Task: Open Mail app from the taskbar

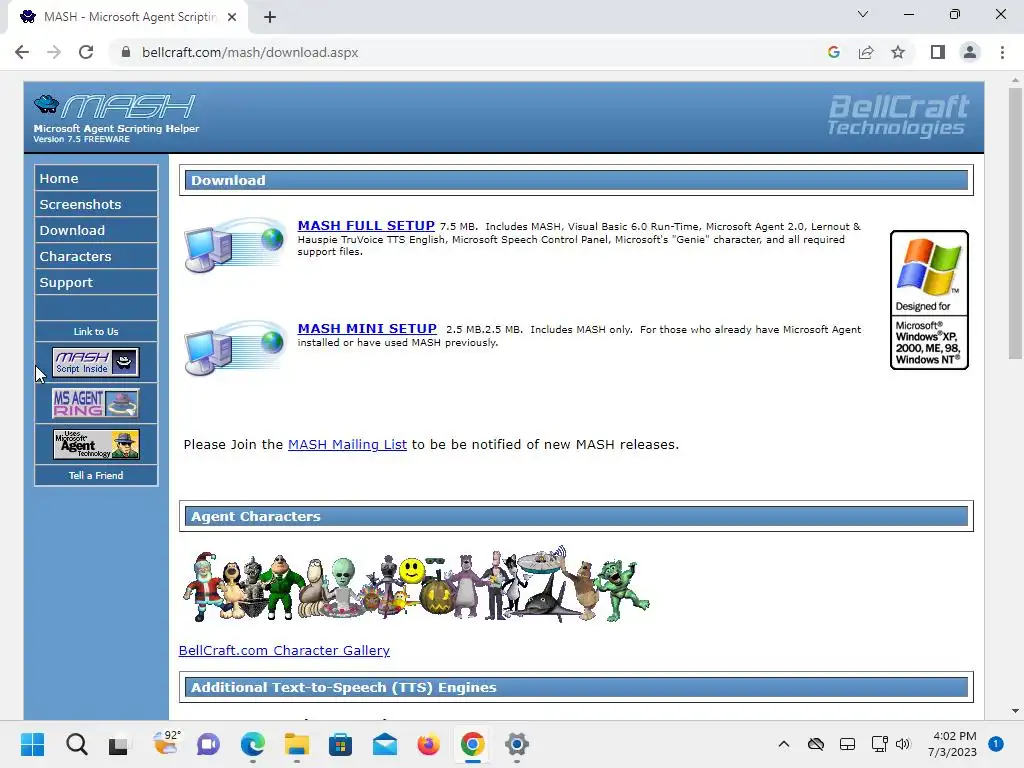Action: [x=385, y=744]
